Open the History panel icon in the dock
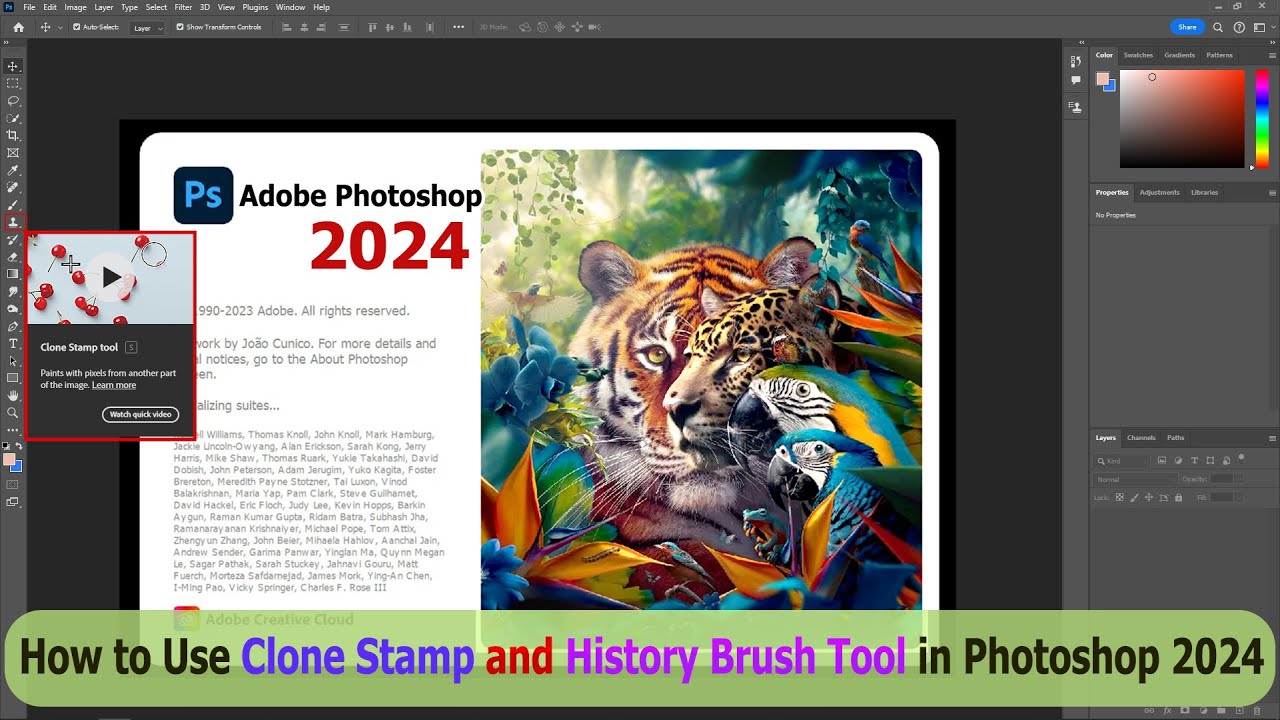 (x=1076, y=63)
